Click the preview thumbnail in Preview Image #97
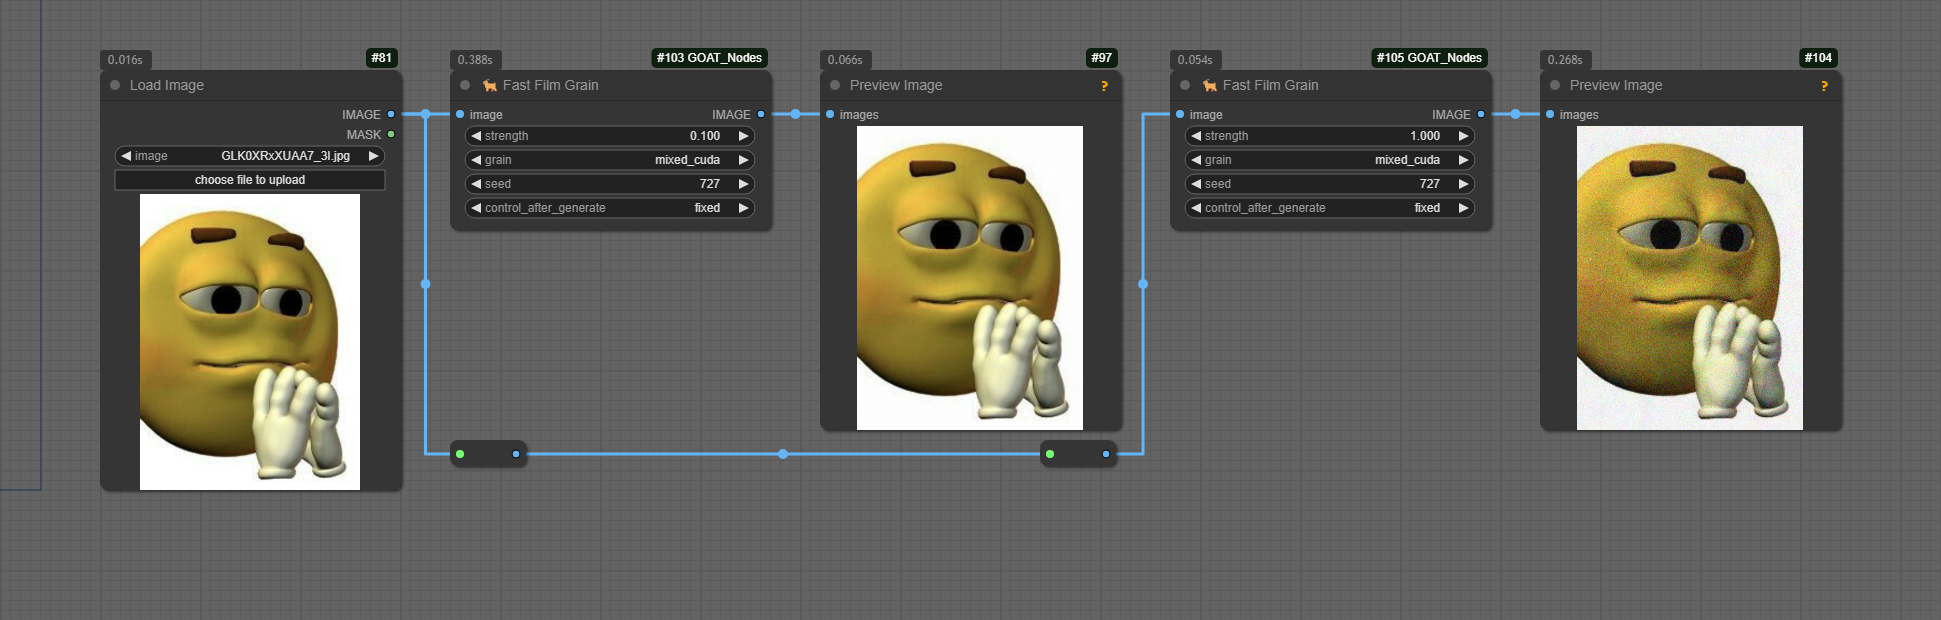This screenshot has height=620, width=1941. 970,278
